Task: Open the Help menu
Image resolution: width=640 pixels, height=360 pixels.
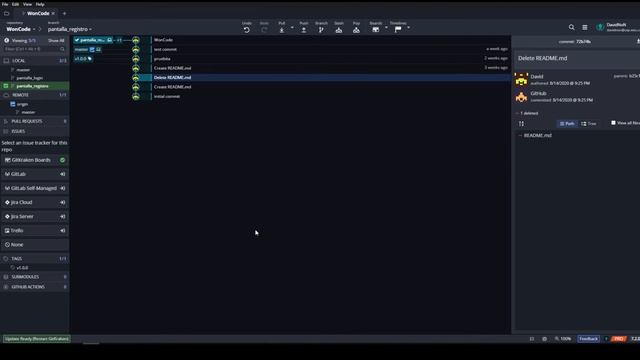Action: pos(40,4)
